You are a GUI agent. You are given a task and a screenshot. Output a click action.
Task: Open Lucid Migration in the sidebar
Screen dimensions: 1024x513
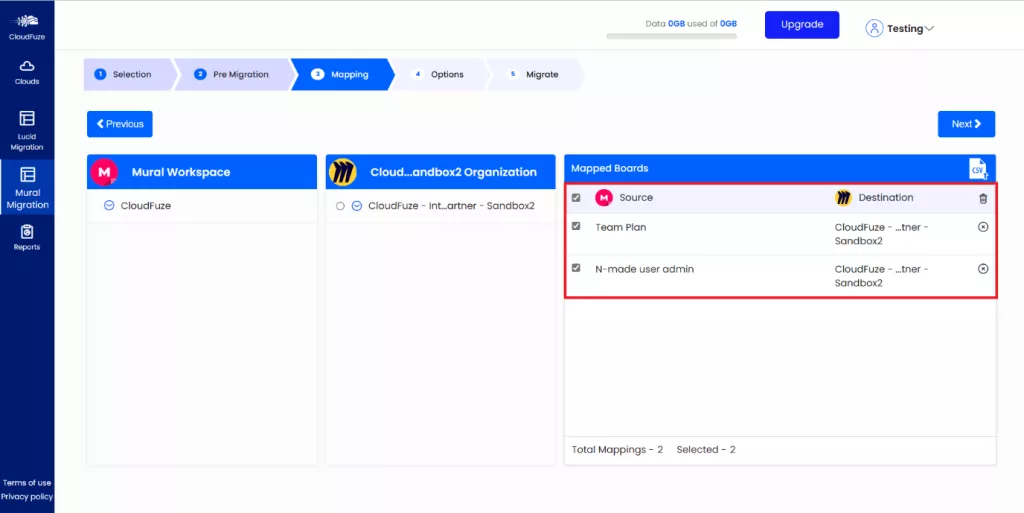27,131
